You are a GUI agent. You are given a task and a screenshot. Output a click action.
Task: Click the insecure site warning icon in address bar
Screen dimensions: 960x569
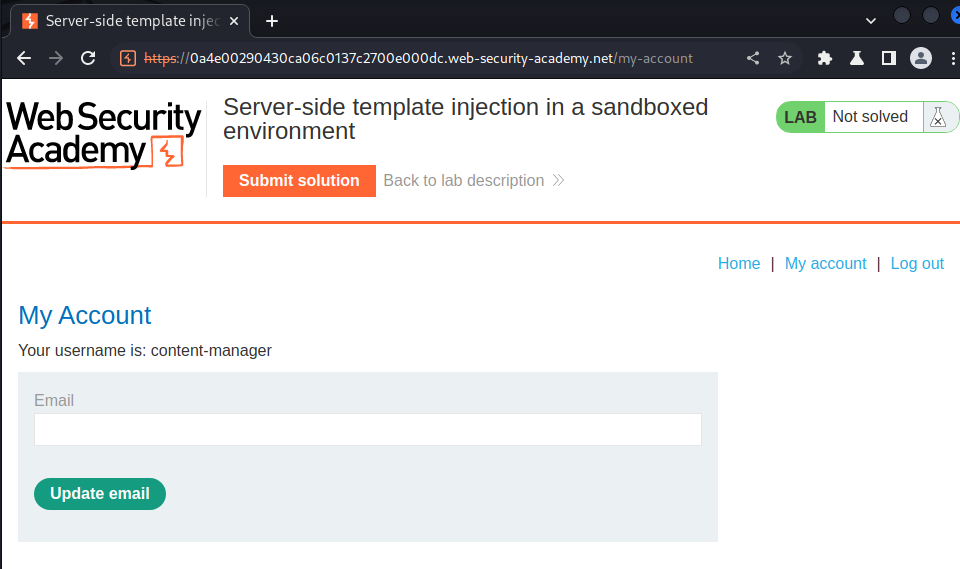128,58
